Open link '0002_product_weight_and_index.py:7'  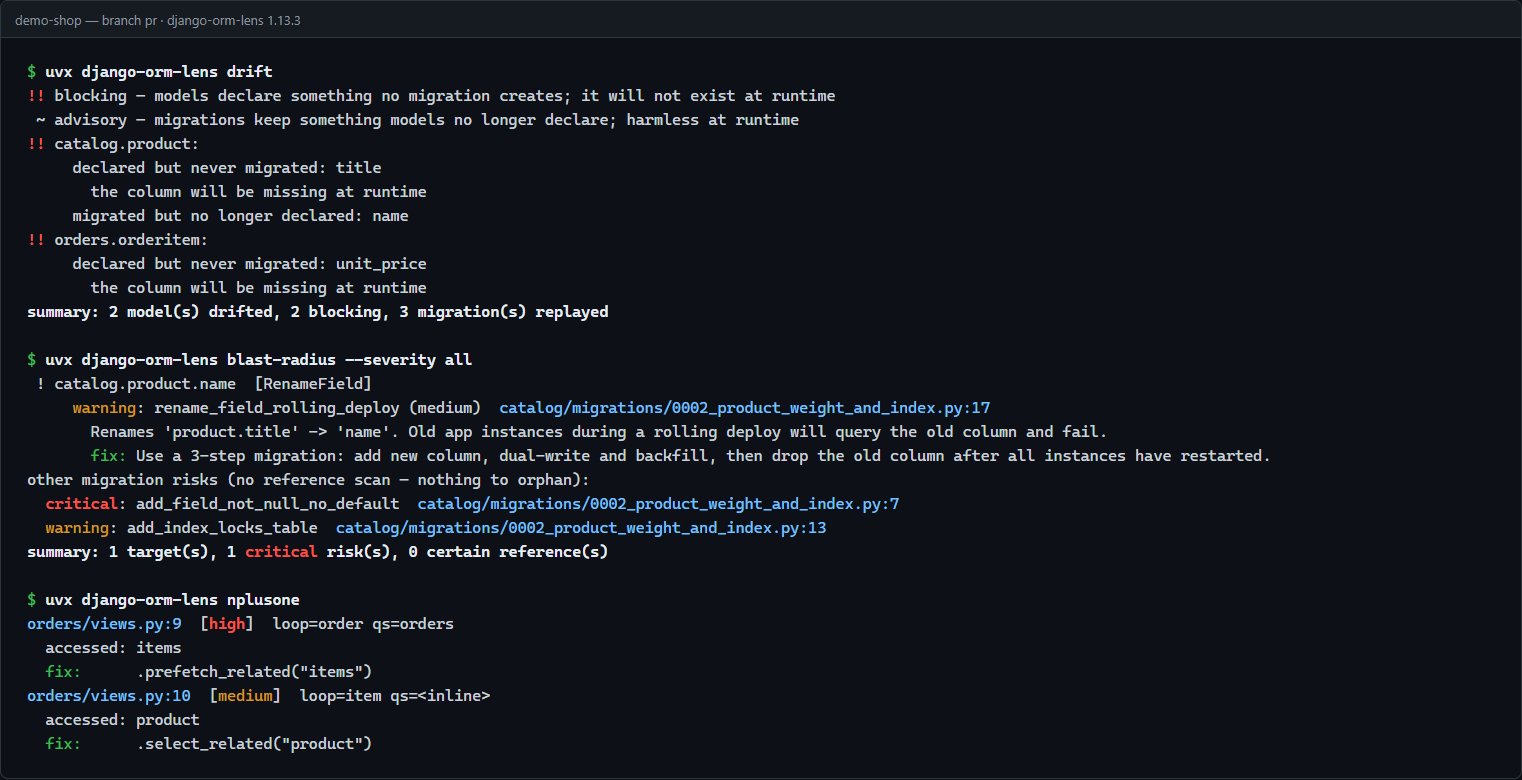point(659,504)
